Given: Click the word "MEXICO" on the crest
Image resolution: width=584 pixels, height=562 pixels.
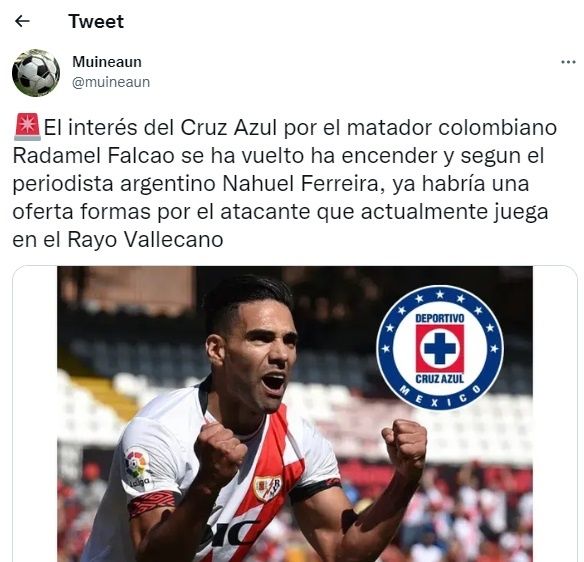Looking at the screenshot, I should [440, 397].
